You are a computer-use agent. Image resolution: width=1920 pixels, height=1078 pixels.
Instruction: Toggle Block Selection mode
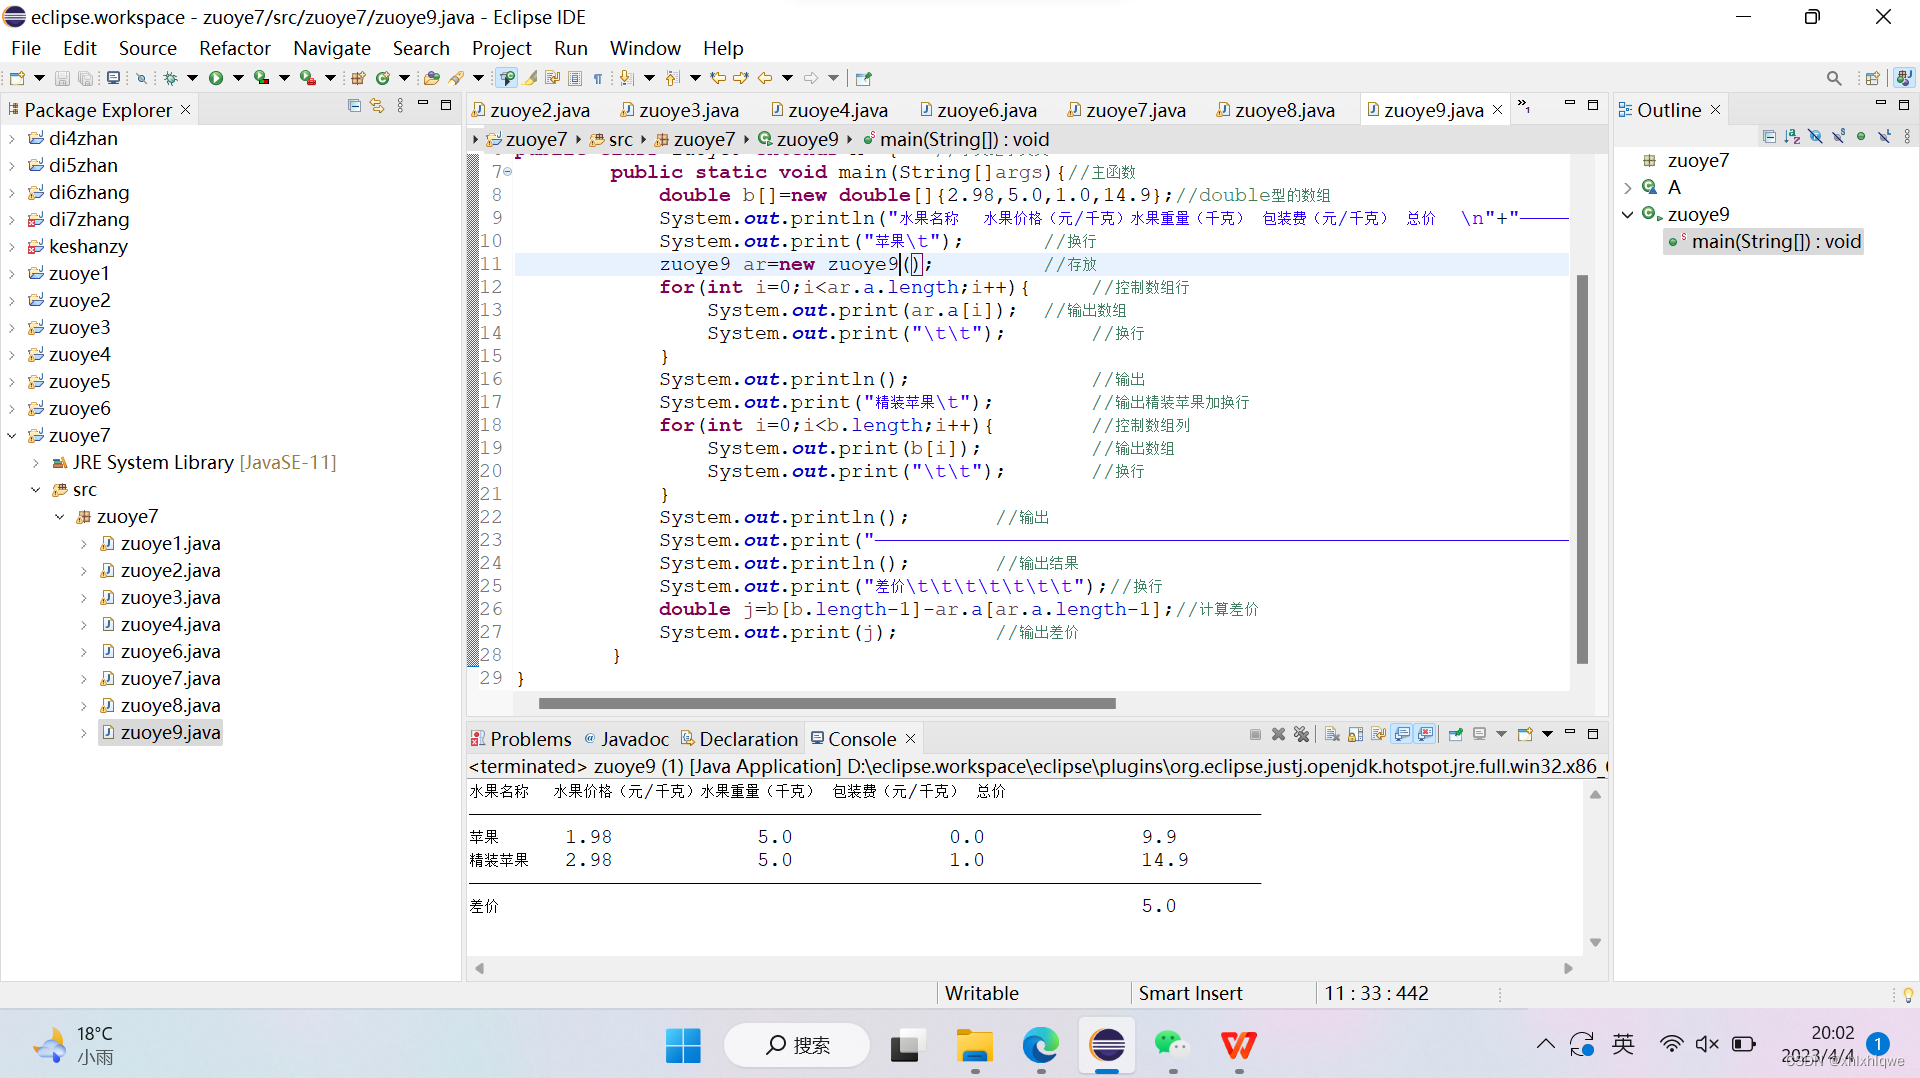point(575,78)
